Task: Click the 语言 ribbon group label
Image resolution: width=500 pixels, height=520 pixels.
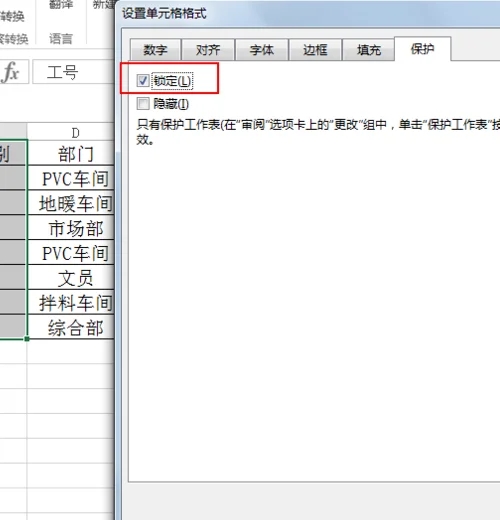Action: click(61, 39)
